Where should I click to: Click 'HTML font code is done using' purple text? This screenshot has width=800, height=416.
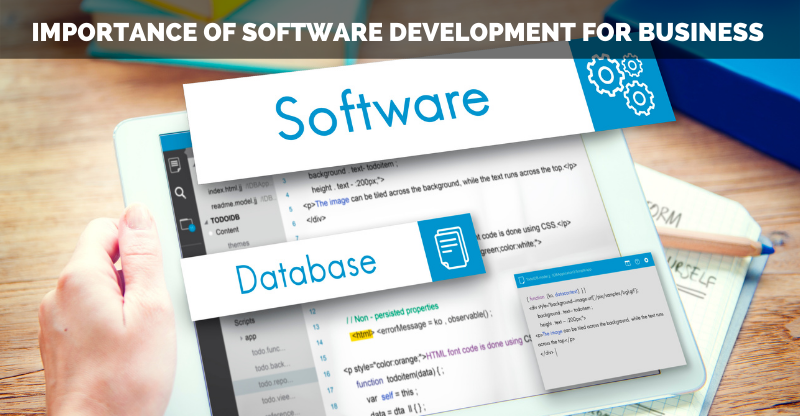[474, 347]
